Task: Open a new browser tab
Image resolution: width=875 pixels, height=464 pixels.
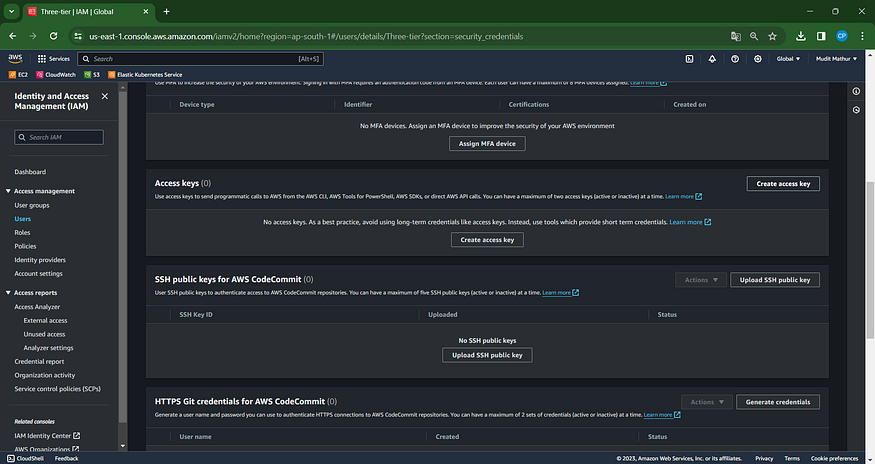Action: (x=166, y=11)
